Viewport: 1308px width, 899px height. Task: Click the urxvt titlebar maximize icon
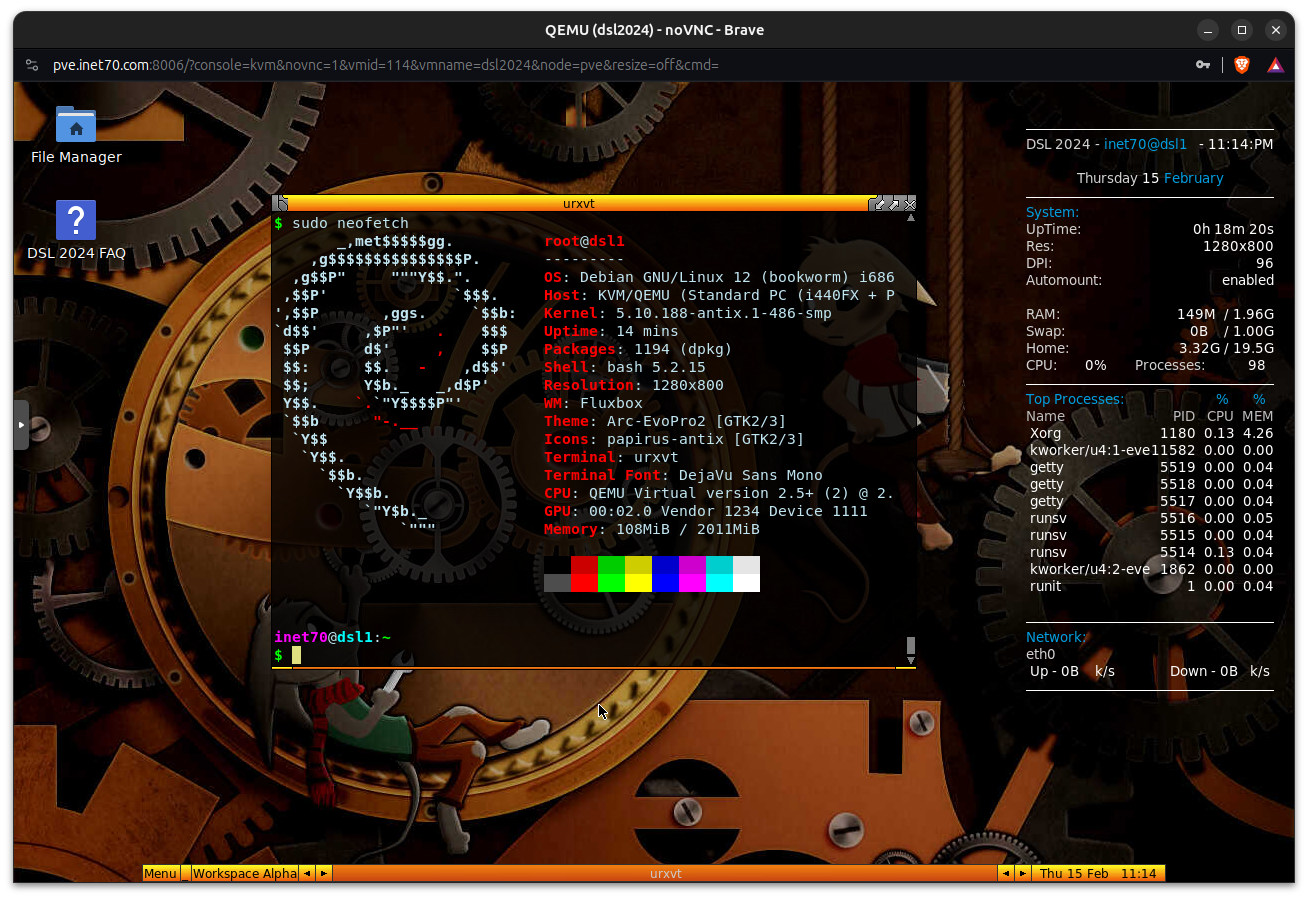coord(893,204)
